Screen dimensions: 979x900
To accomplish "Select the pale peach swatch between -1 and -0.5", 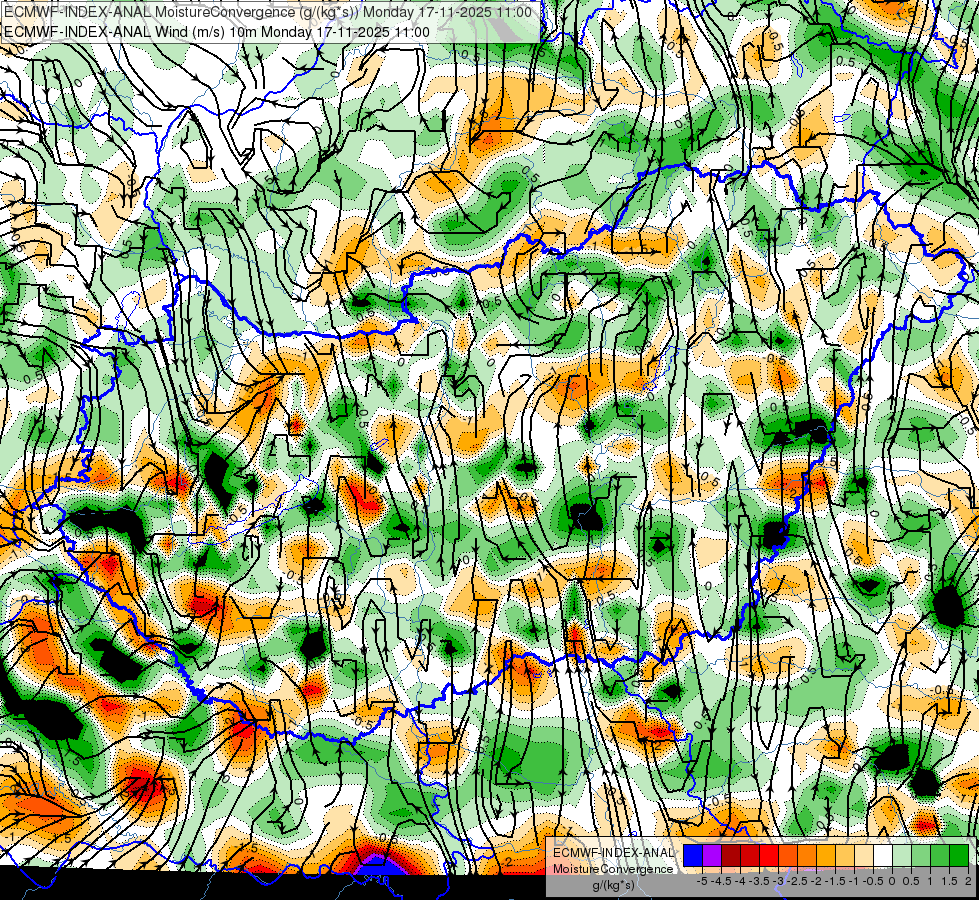I will tap(864, 855).
